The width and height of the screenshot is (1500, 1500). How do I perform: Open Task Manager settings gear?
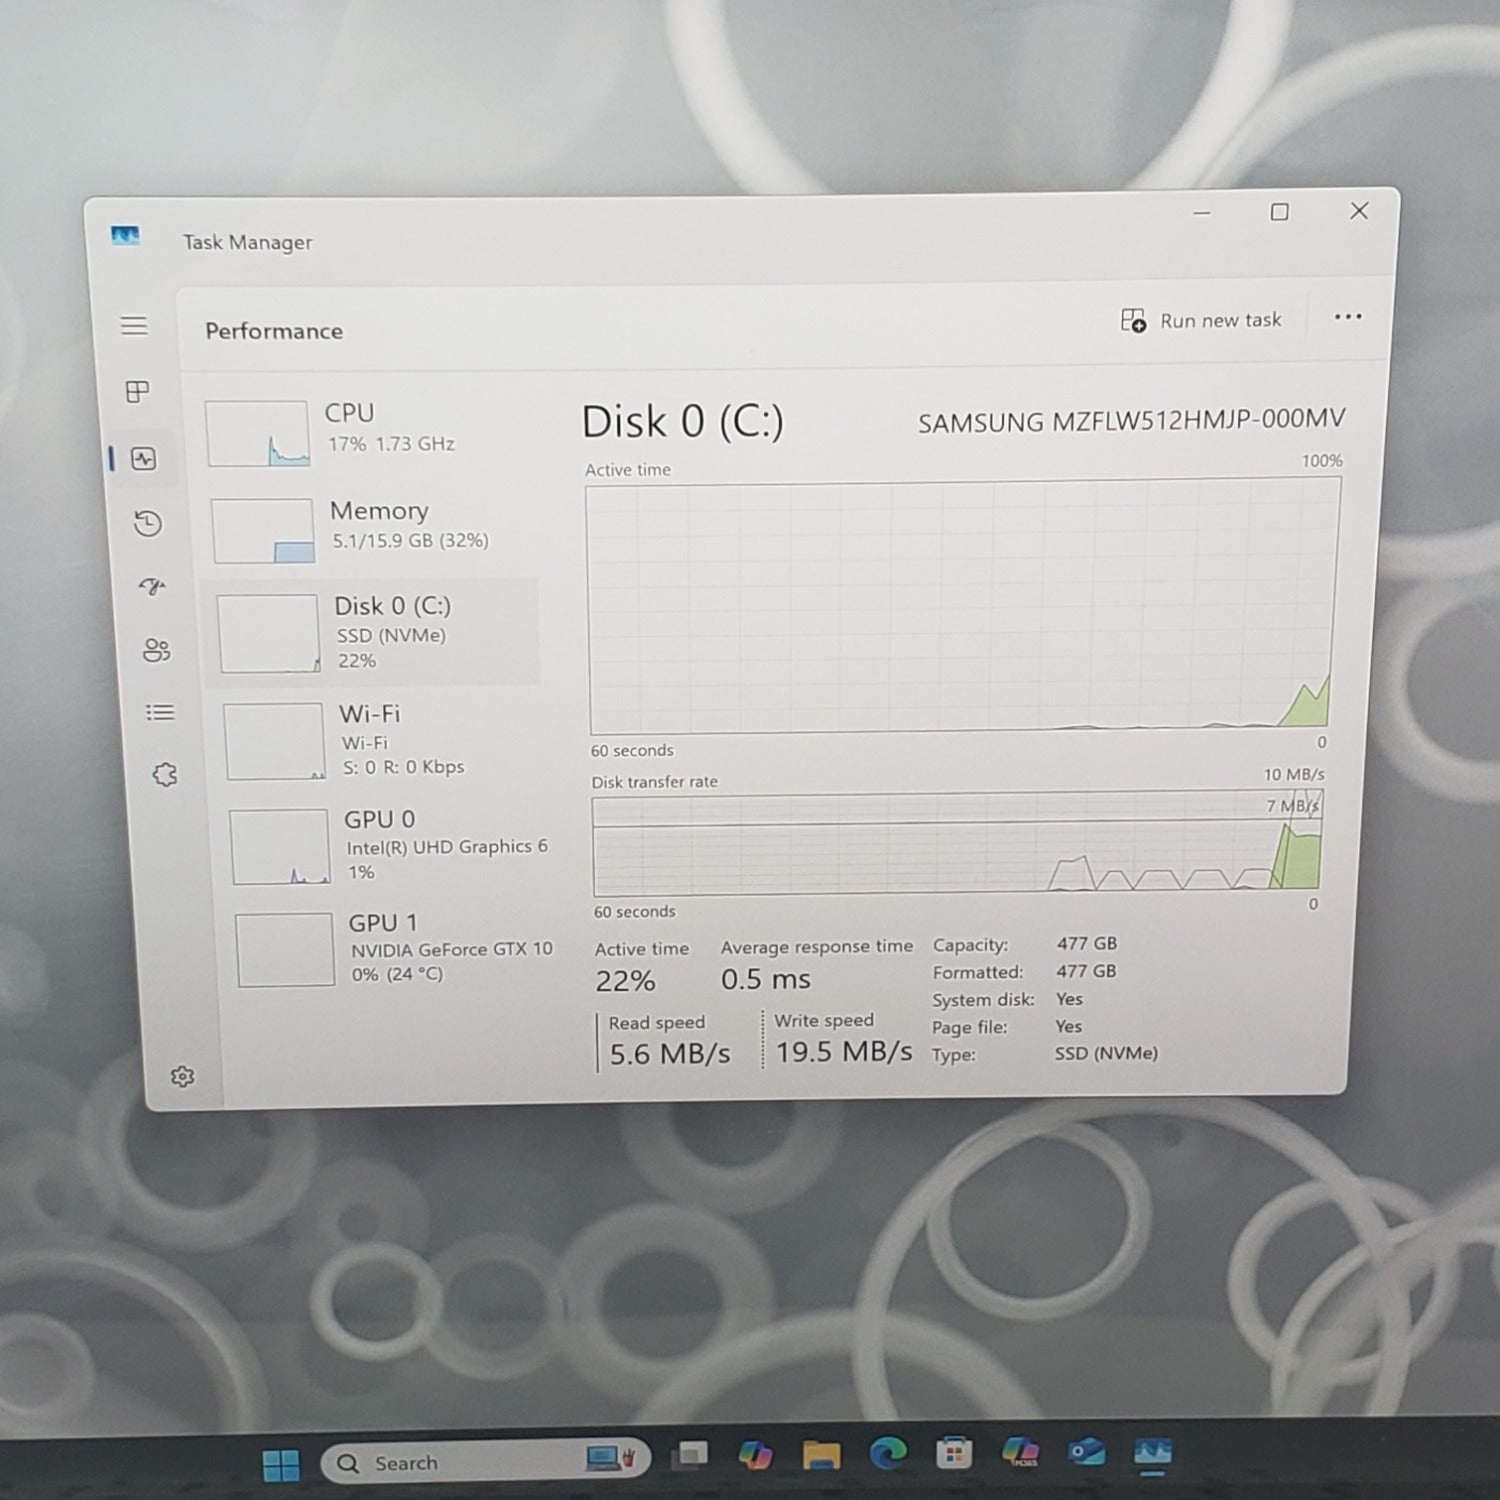pos(182,1077)
